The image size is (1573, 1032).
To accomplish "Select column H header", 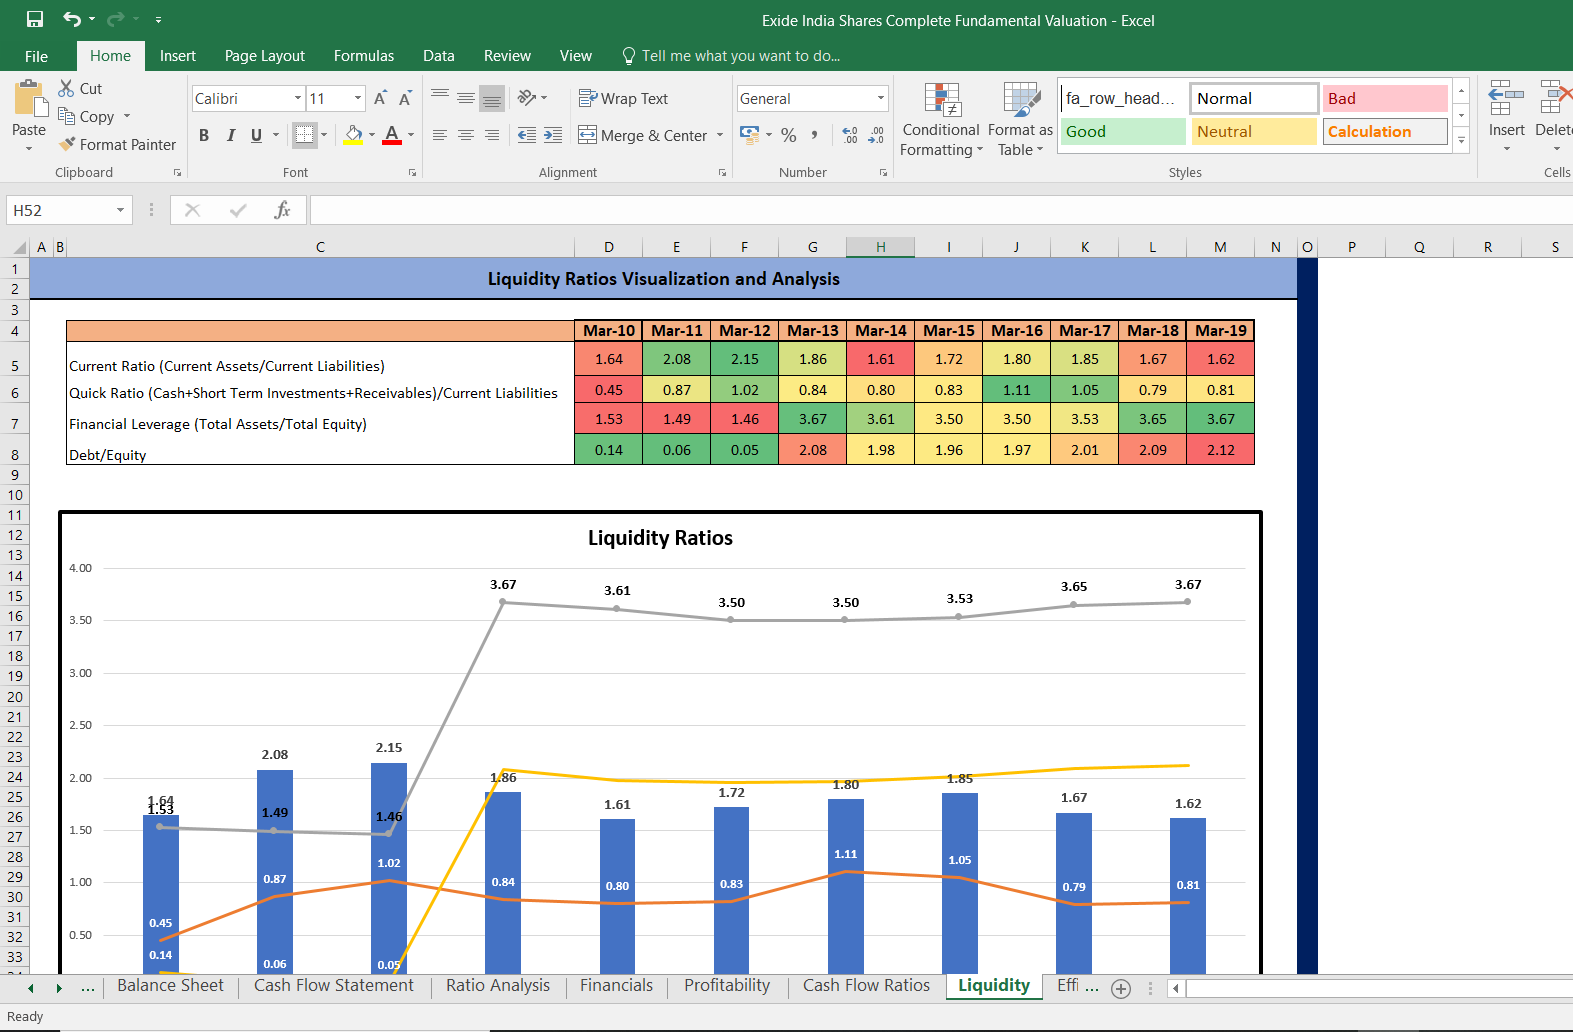I will pyautogui.click(x=881, y=247).
